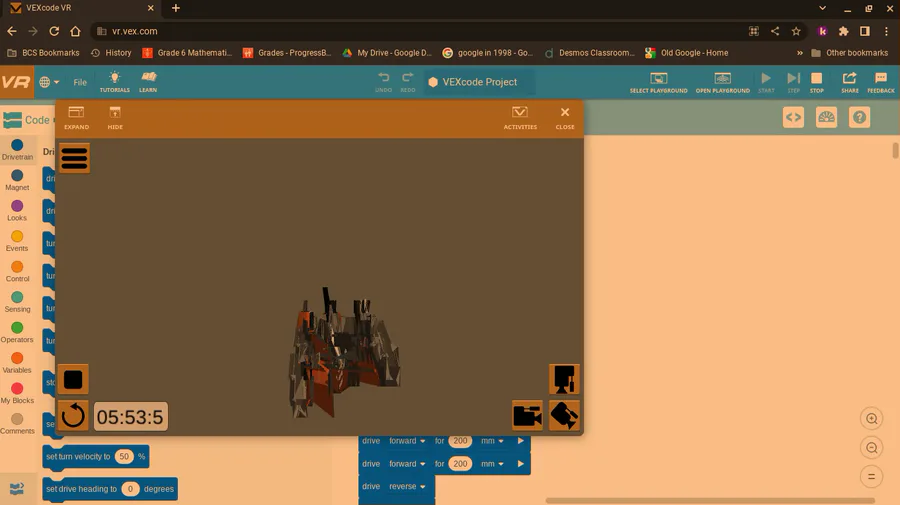The height and width of the screenshot is (505, 900).
Task: Redo the last action
Action: coord(408,81)
